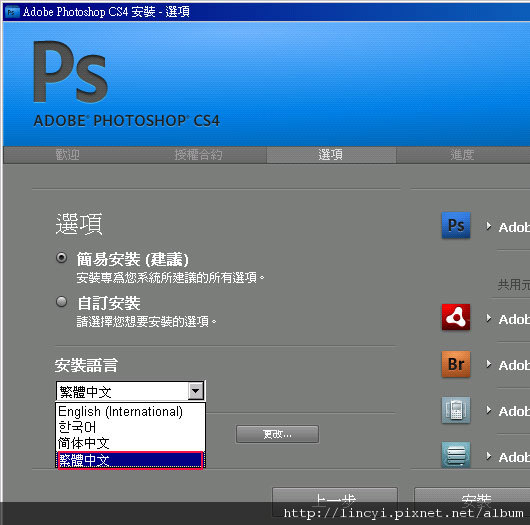Expand triangle next to Device Central icon

[488, 410]
